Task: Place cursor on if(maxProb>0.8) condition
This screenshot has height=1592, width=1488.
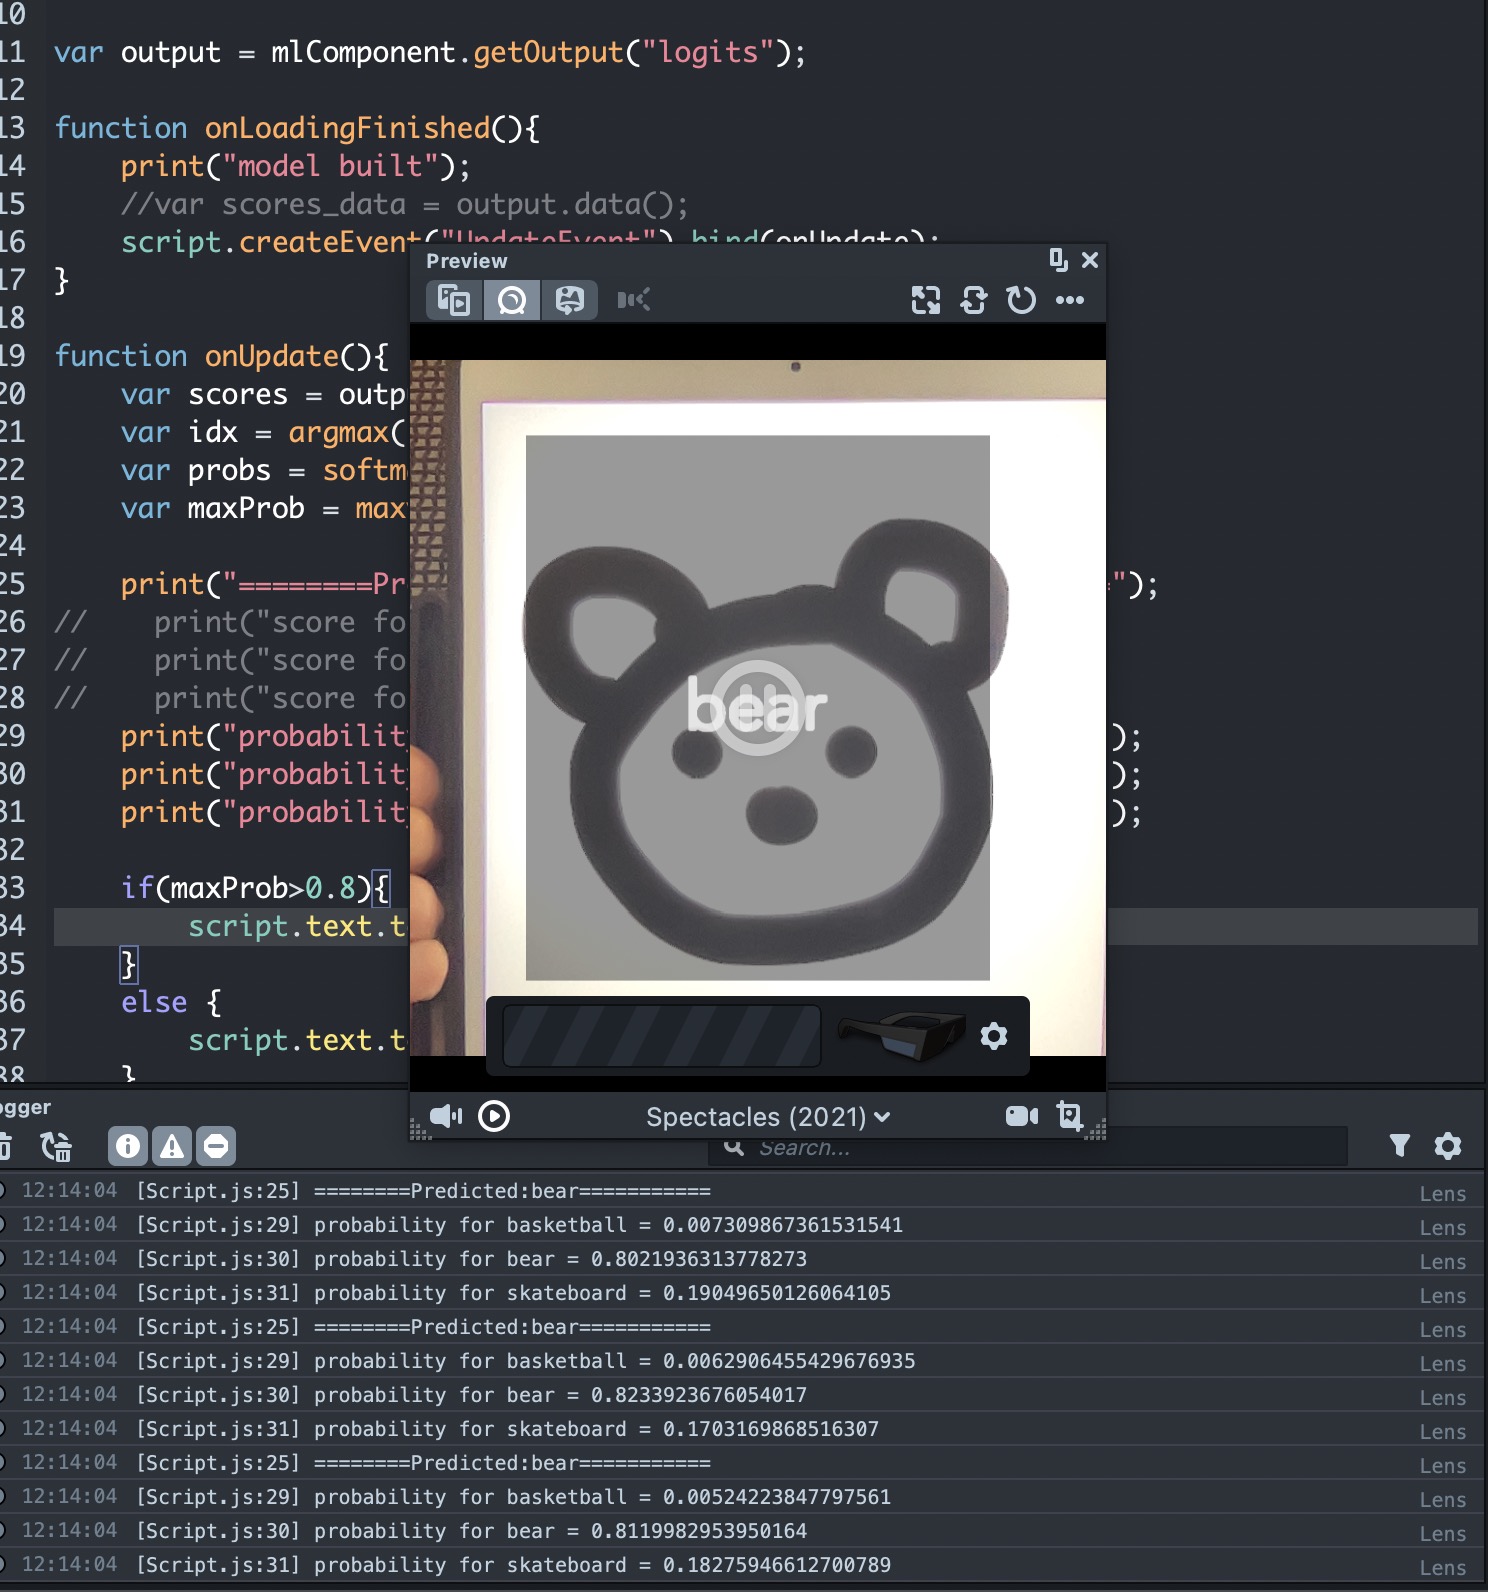Action: 255,888
